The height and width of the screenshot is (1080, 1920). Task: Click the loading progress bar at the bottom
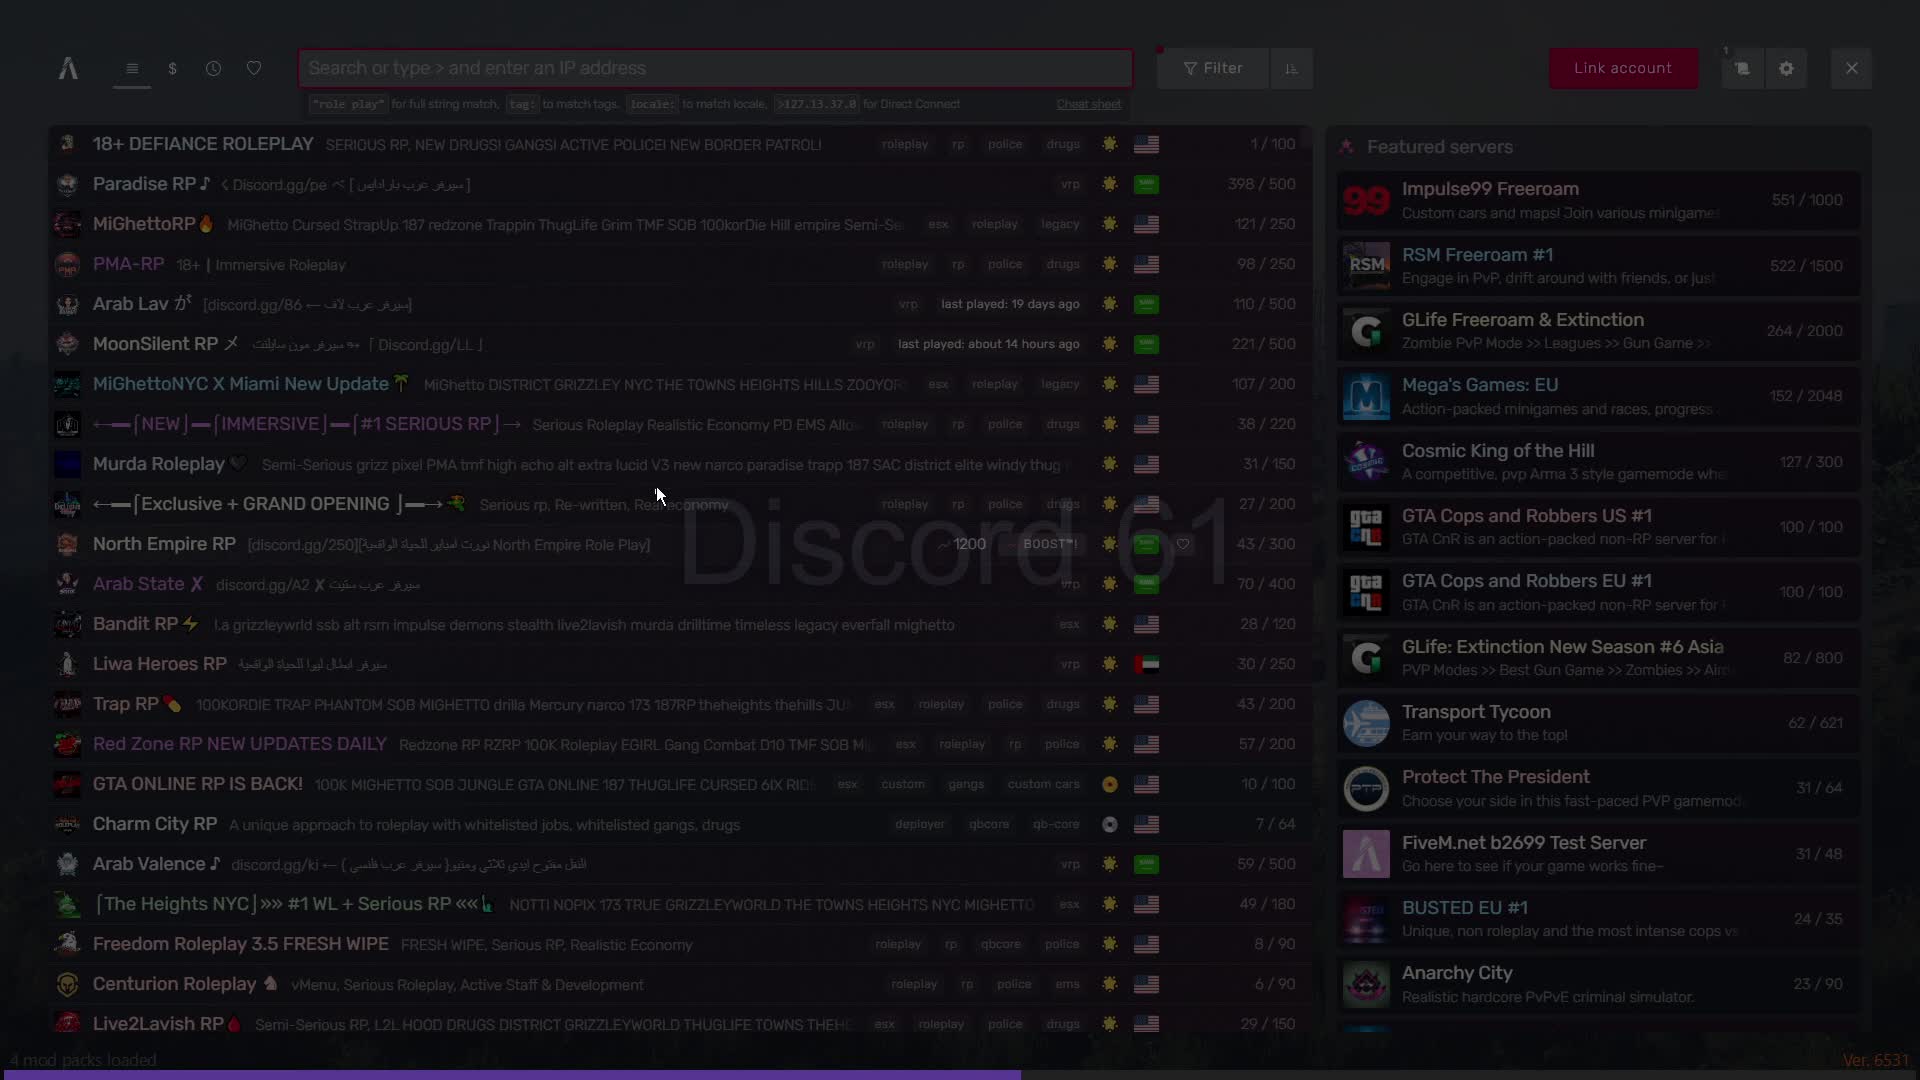[510, 1076]
